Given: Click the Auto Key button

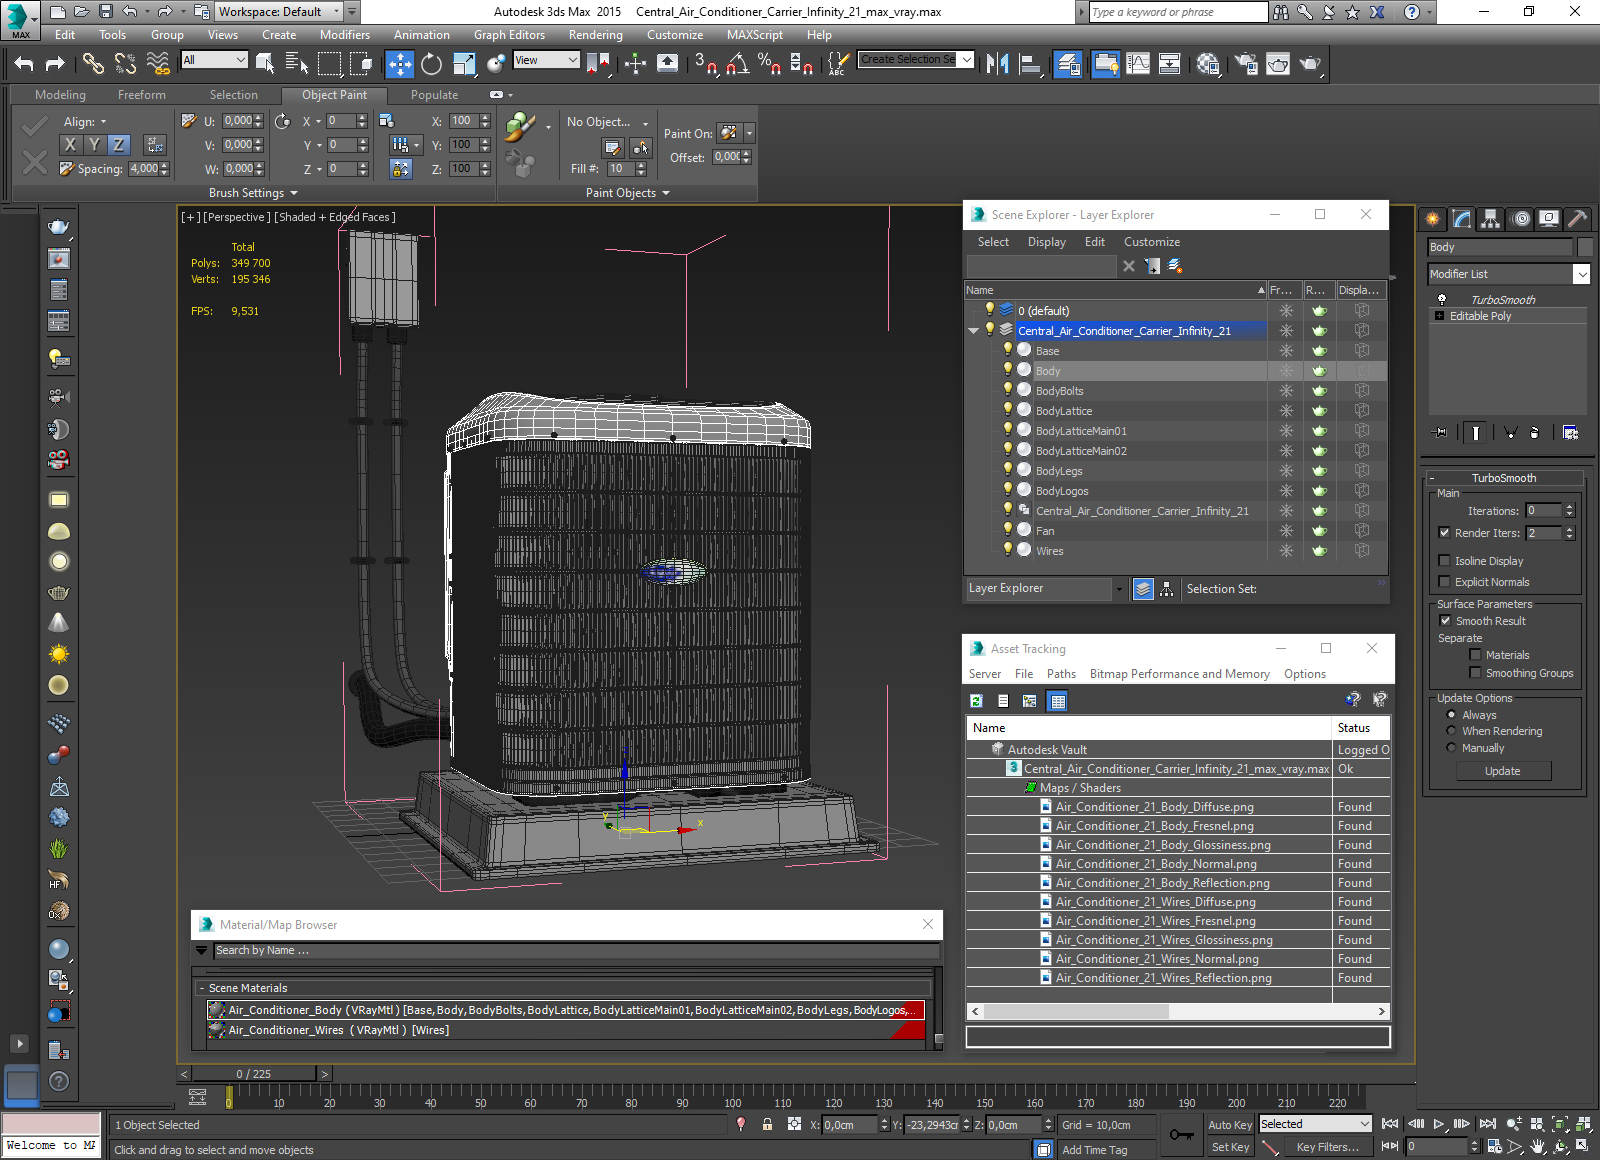Looking at the screenshot, I should (1230, 1125).
